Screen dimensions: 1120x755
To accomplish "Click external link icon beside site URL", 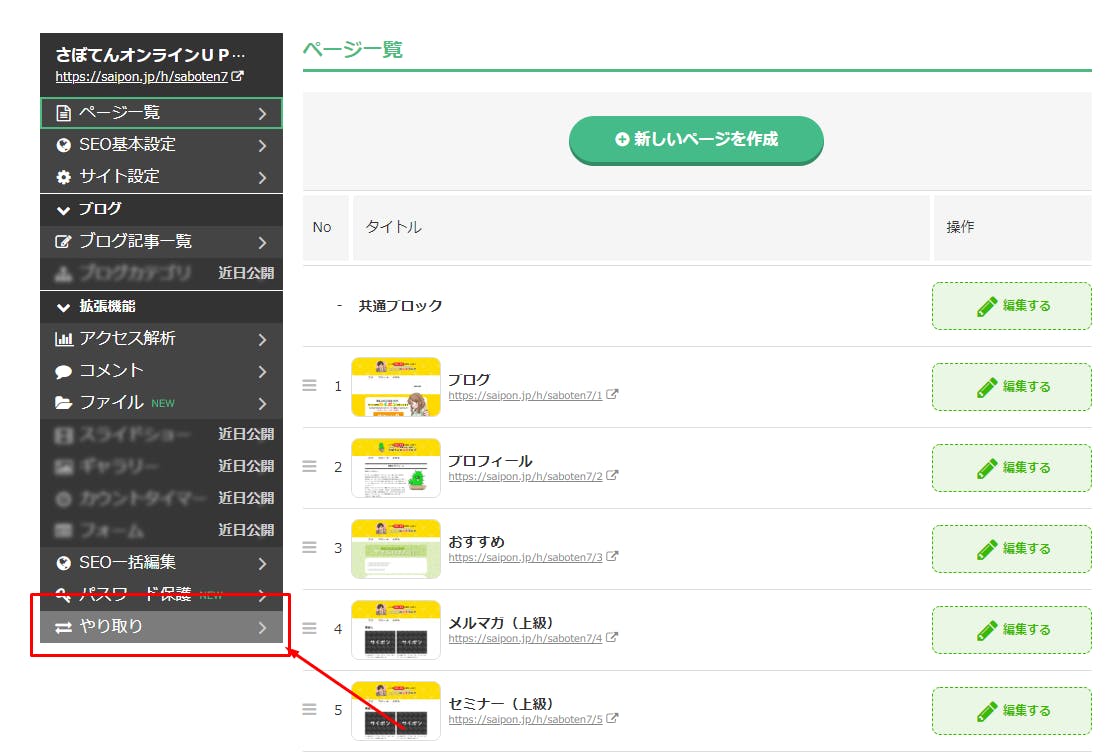I will [238, 76].
